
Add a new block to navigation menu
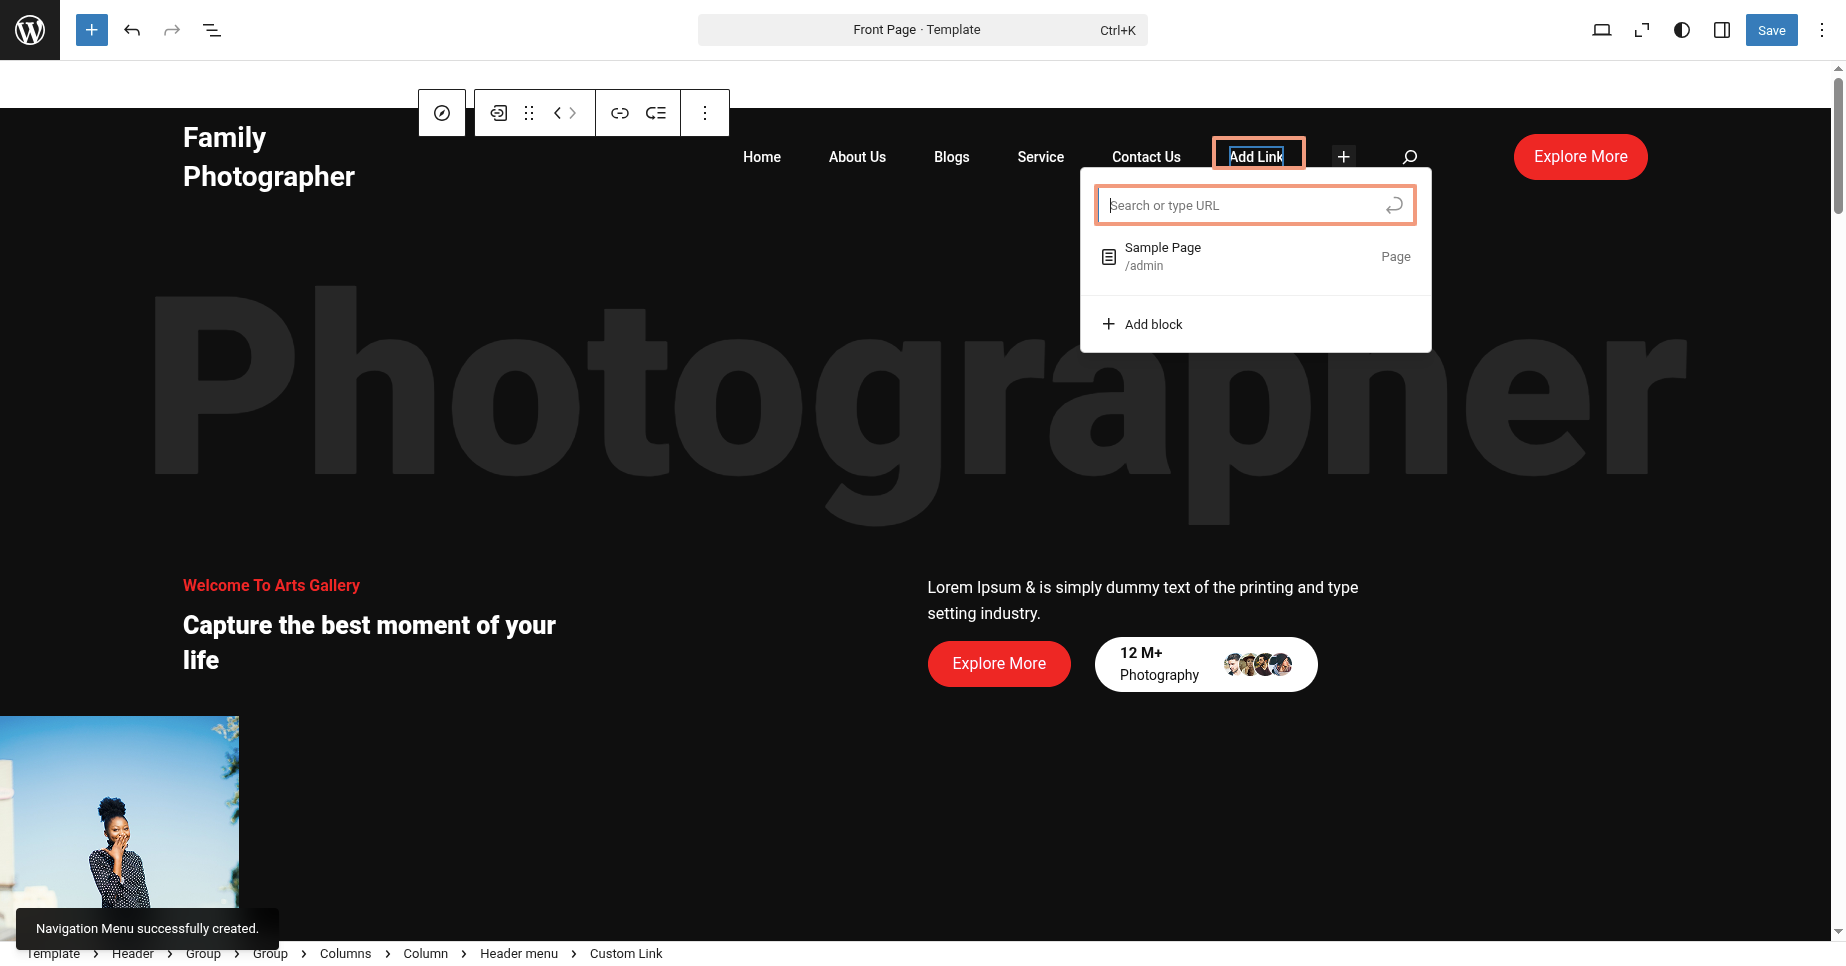(1344, 157)
